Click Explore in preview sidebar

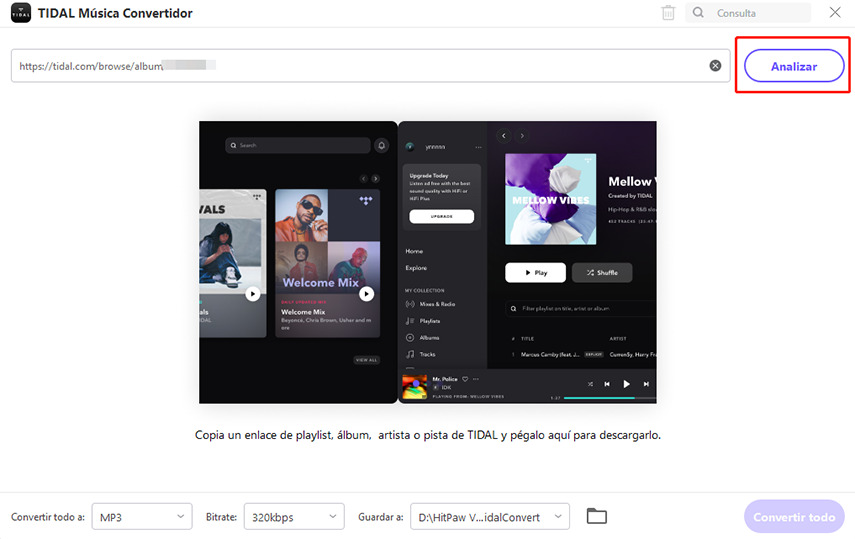click(x=416, y=268)
